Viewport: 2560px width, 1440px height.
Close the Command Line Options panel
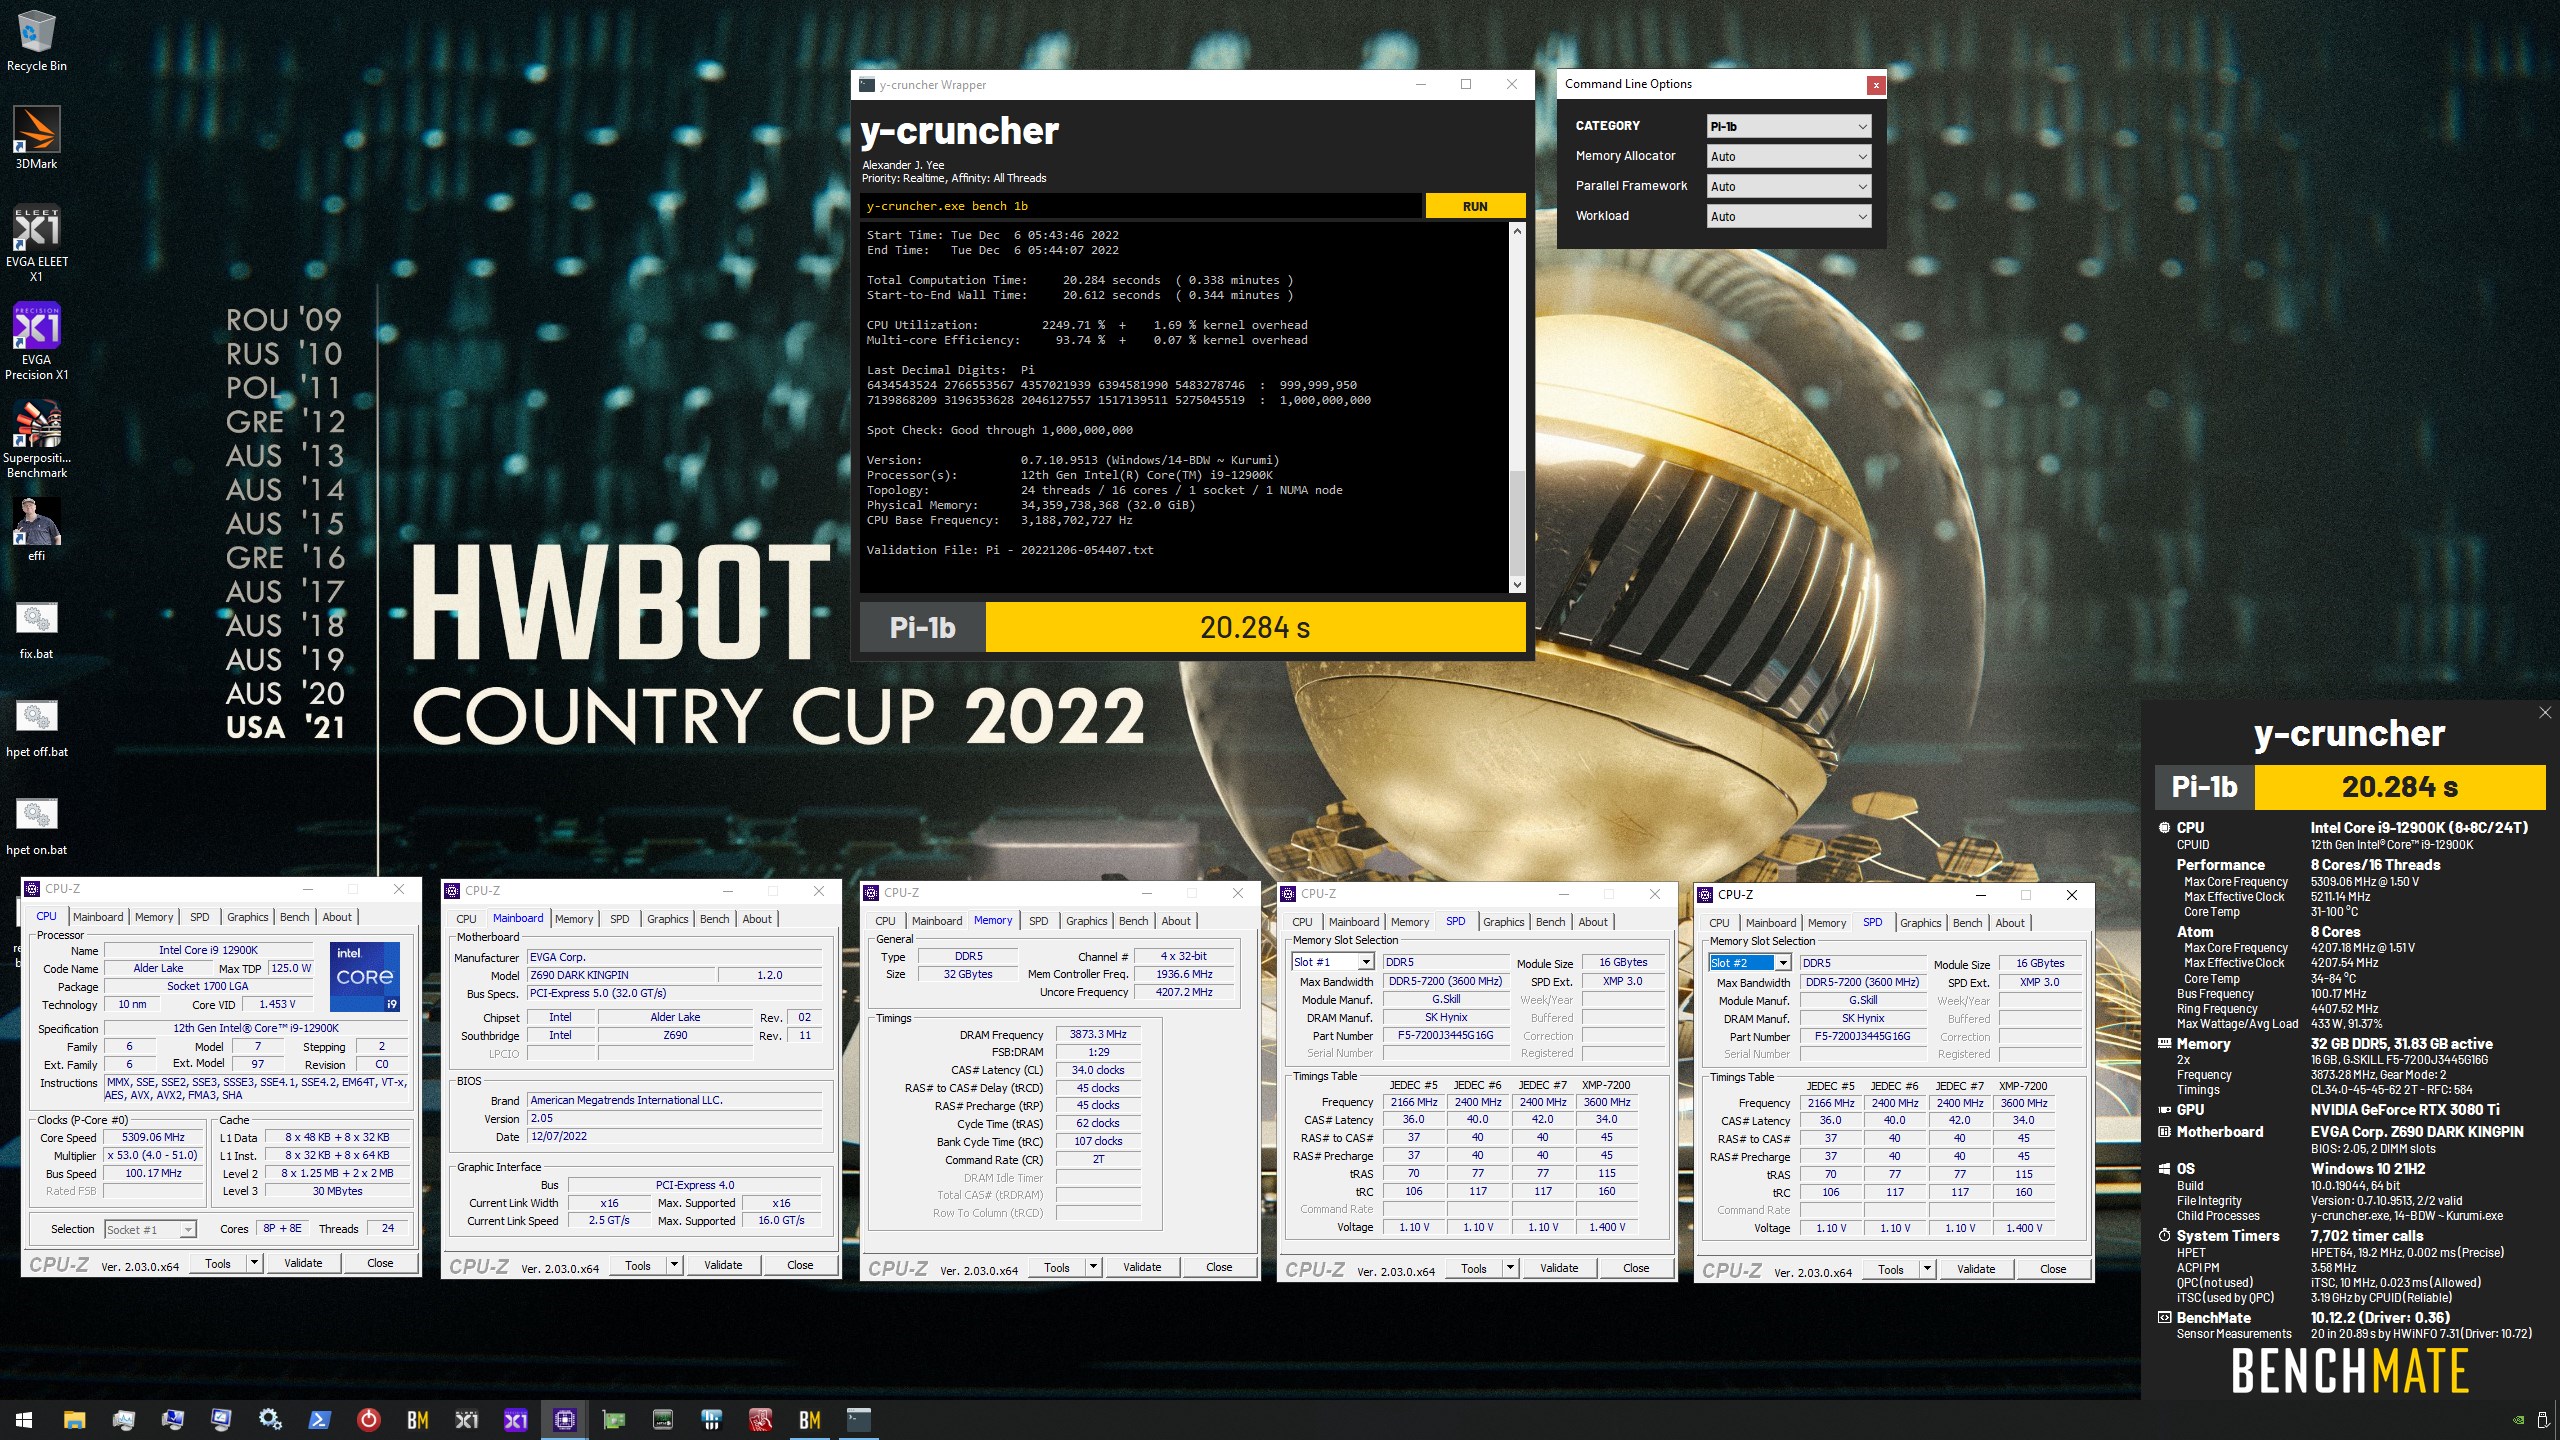tap(1876, 85)
